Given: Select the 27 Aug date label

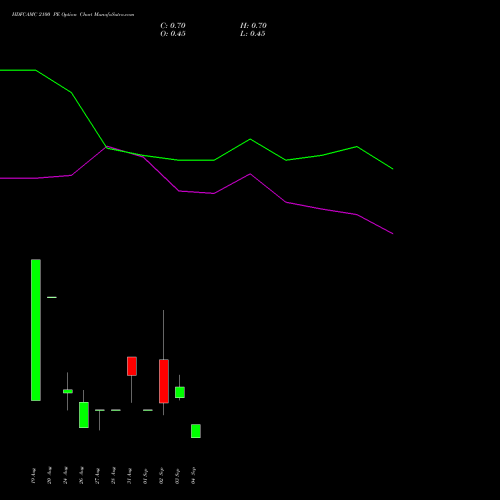Looking at the screenshot, I should (97, 476).
